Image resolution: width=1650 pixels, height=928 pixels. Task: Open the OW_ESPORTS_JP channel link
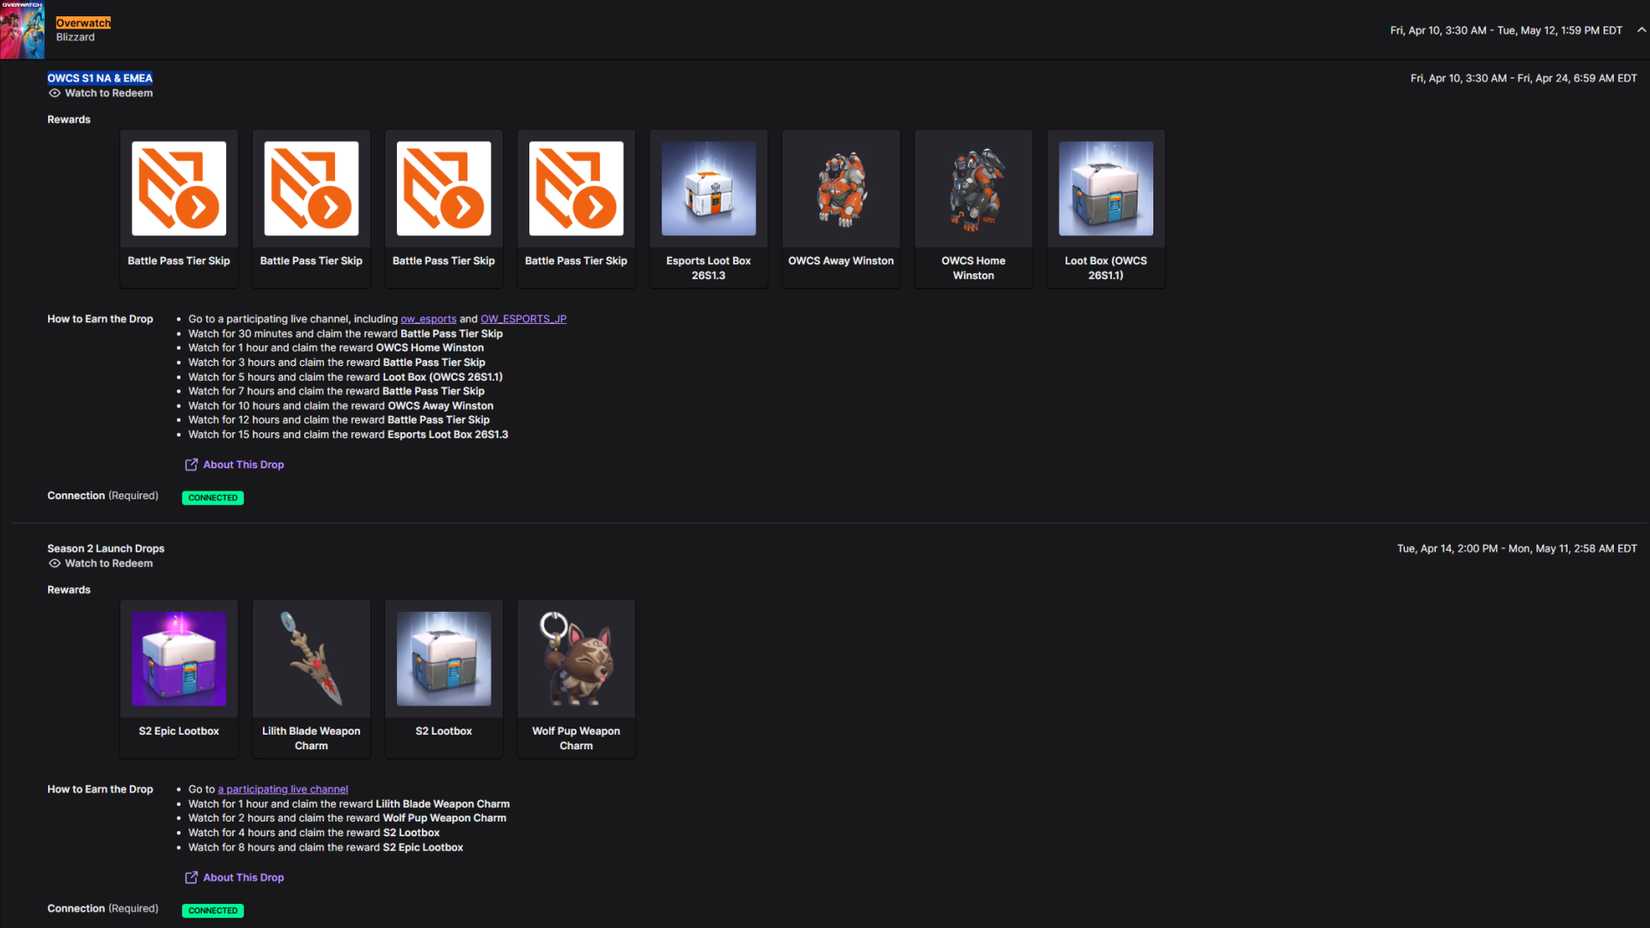523,318
